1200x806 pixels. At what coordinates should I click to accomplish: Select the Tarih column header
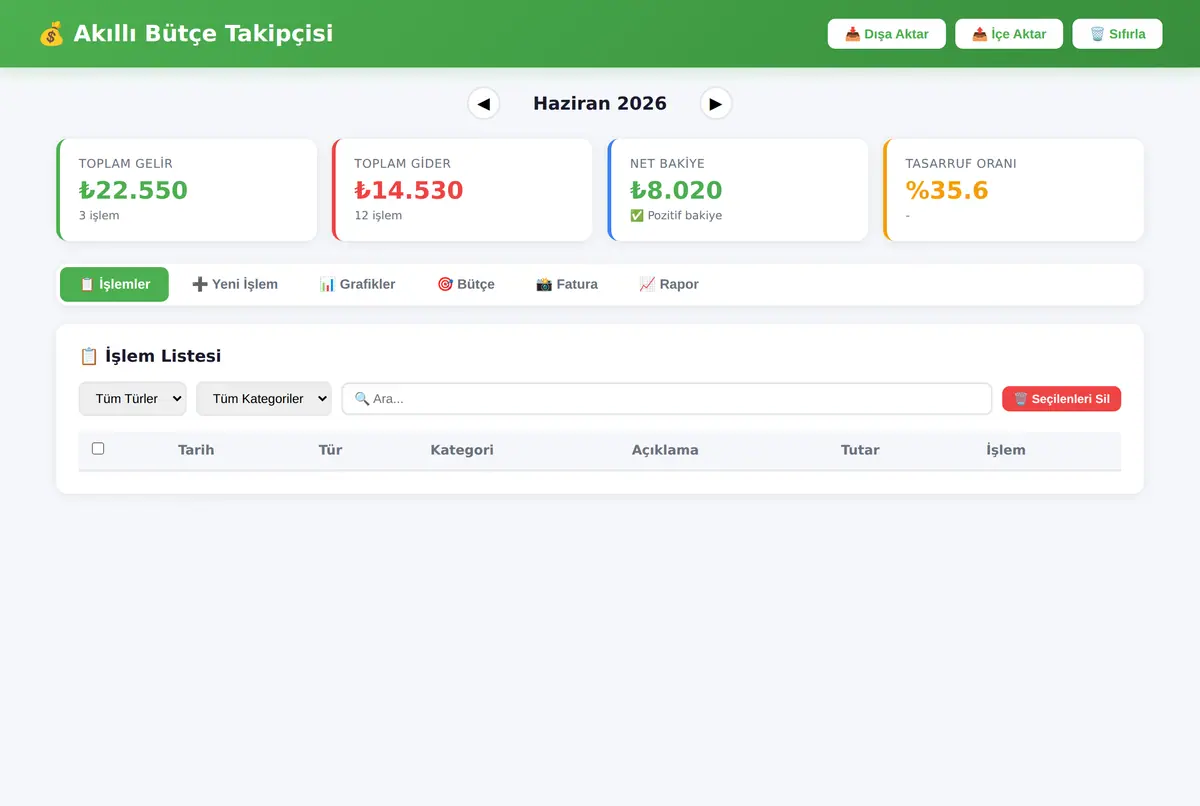point(196,450)
